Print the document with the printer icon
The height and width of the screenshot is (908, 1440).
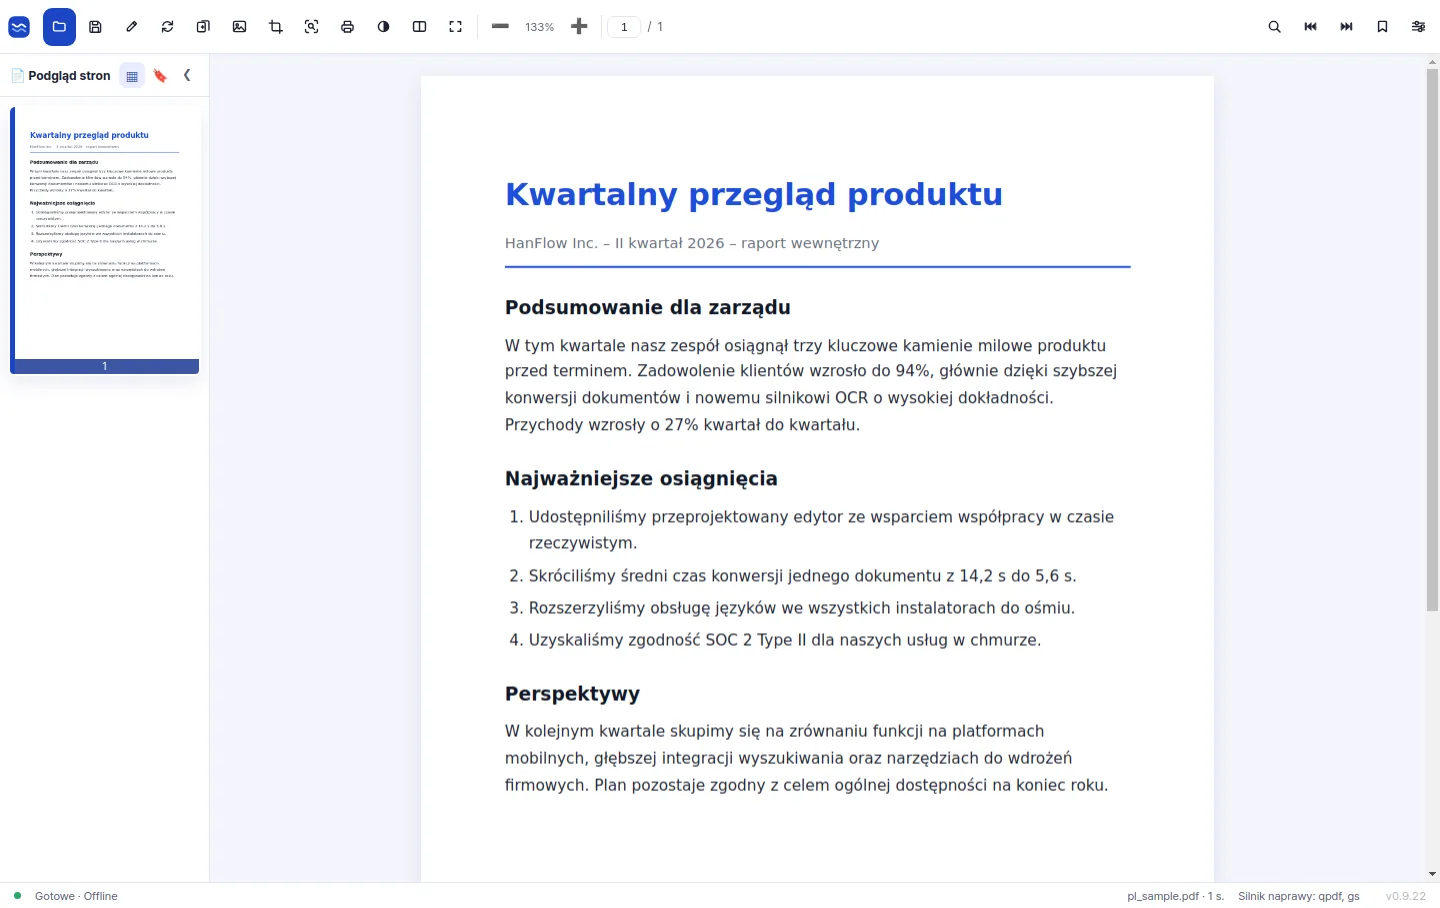(x=347, y=27)
